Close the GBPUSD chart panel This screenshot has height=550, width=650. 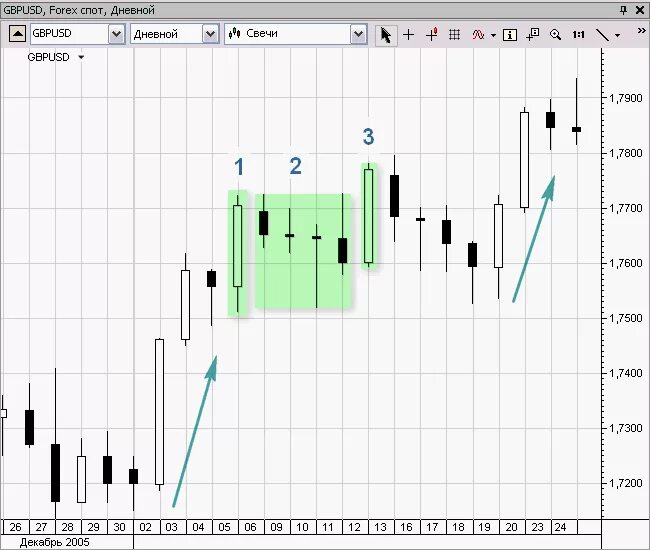tap(640, 10)
